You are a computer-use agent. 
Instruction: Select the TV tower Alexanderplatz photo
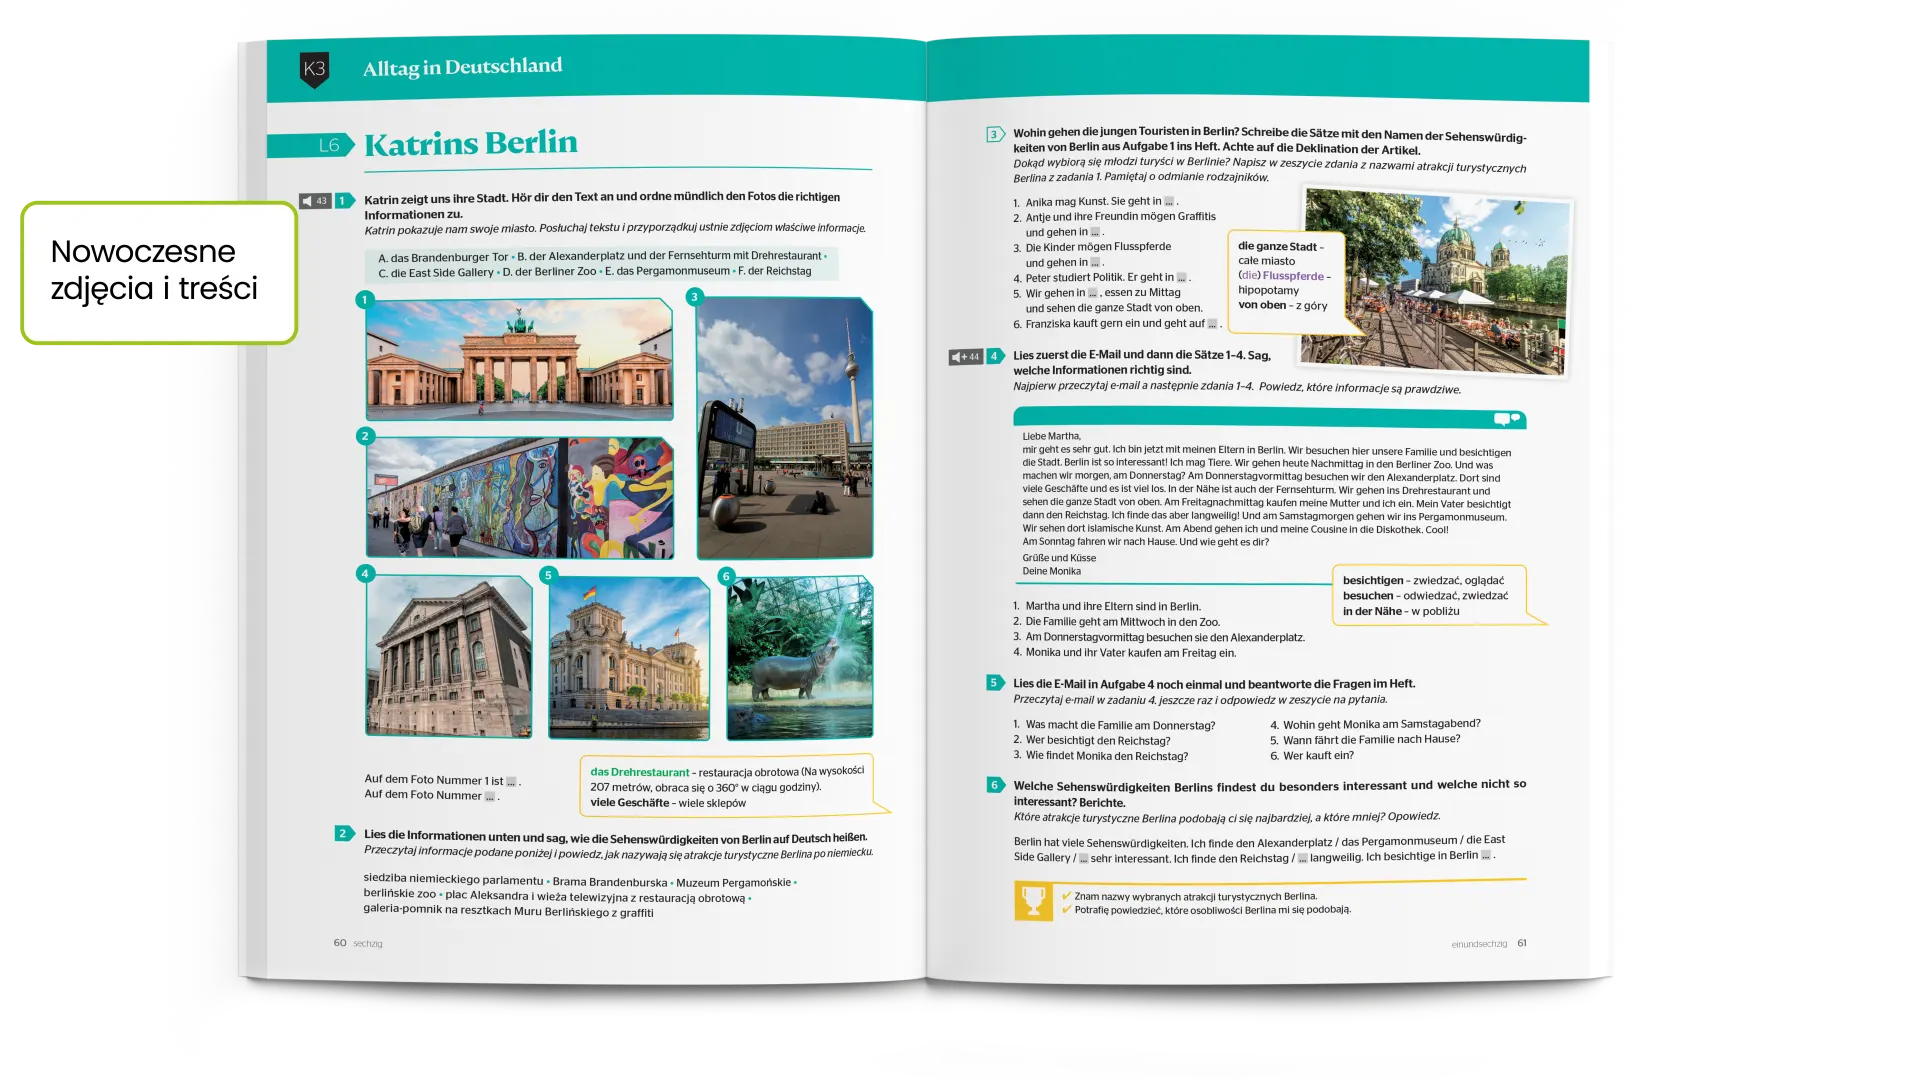tap(784, 428)
